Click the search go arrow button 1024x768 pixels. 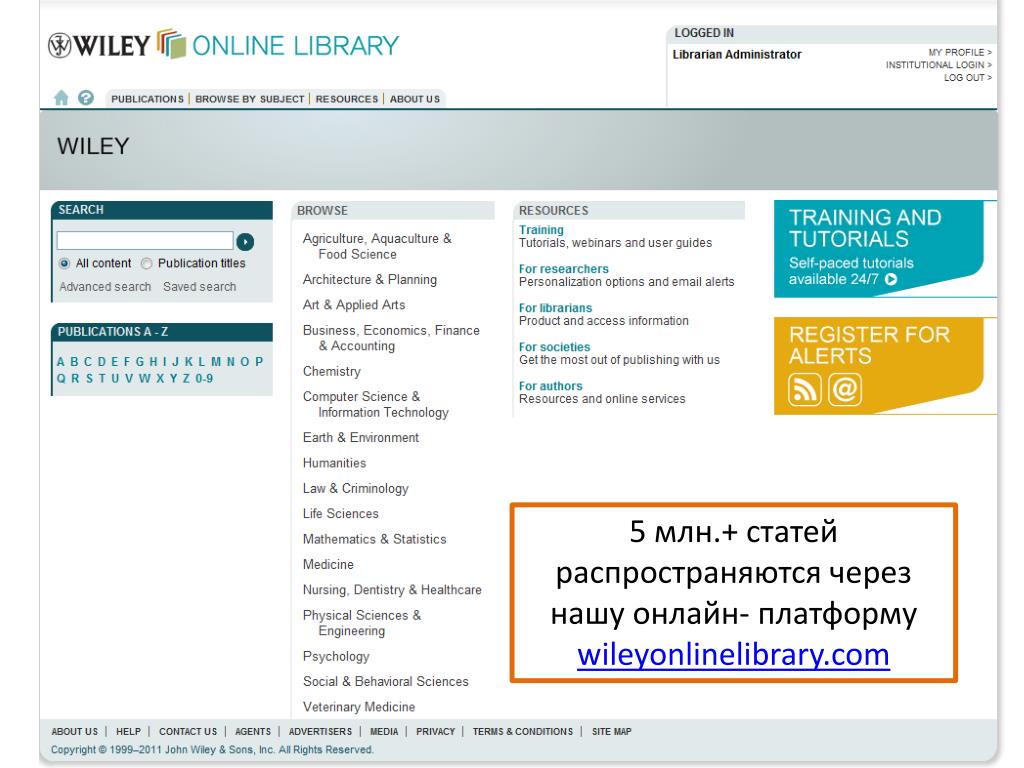pyautogui.click(x=245, y=242)
